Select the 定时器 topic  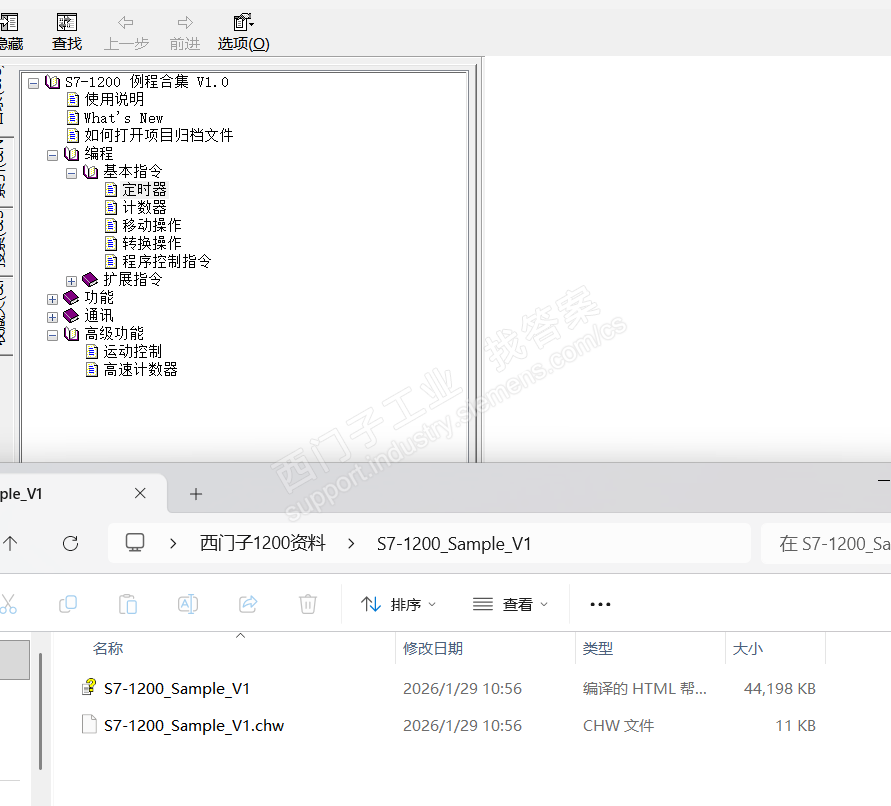[x=144, y=189]
